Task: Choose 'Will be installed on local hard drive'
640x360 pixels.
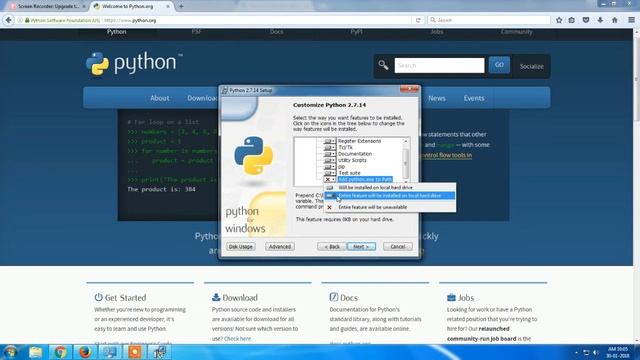Action: pos(390,188)
